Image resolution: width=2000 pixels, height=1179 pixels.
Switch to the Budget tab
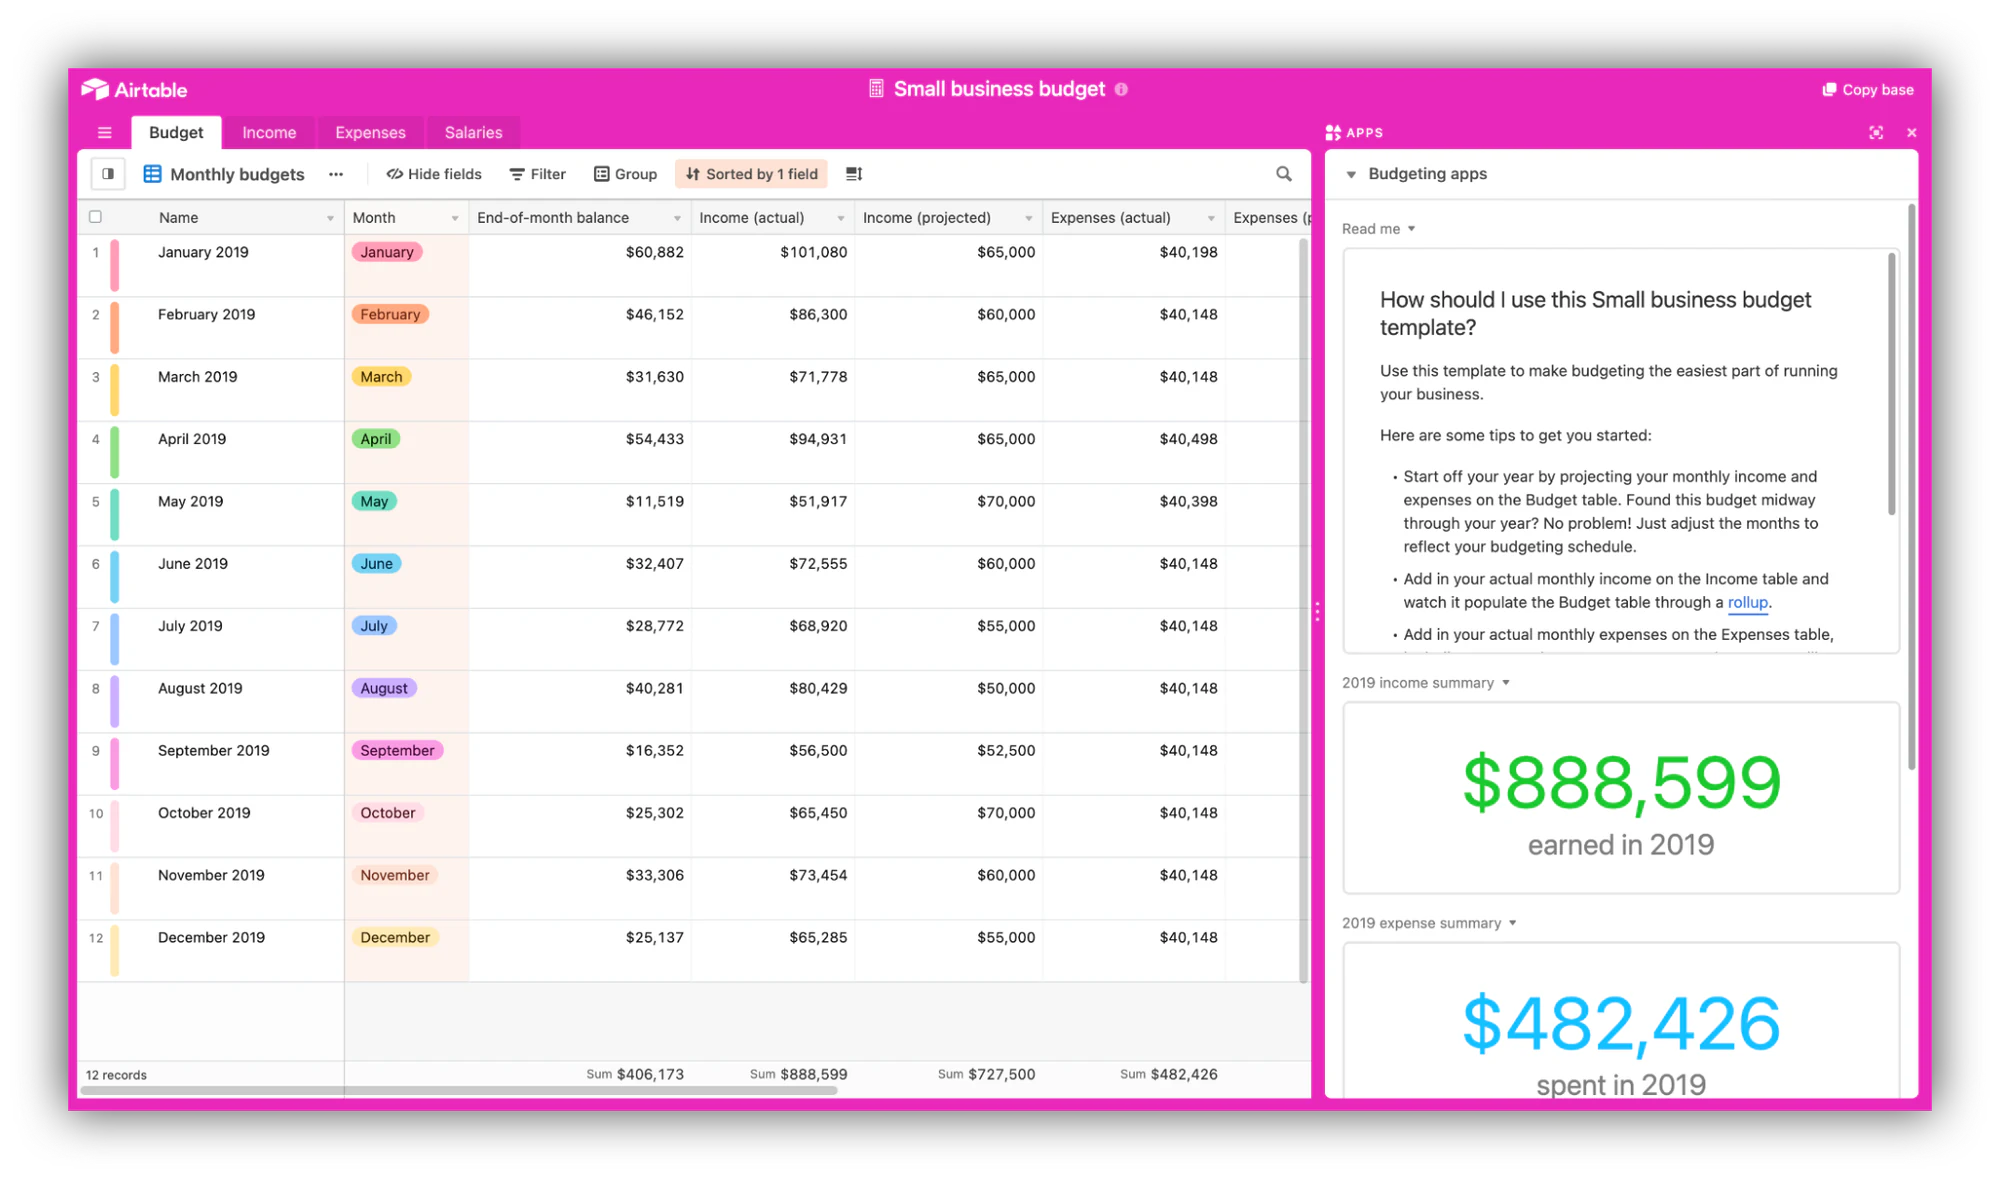(x=176, y=132)
